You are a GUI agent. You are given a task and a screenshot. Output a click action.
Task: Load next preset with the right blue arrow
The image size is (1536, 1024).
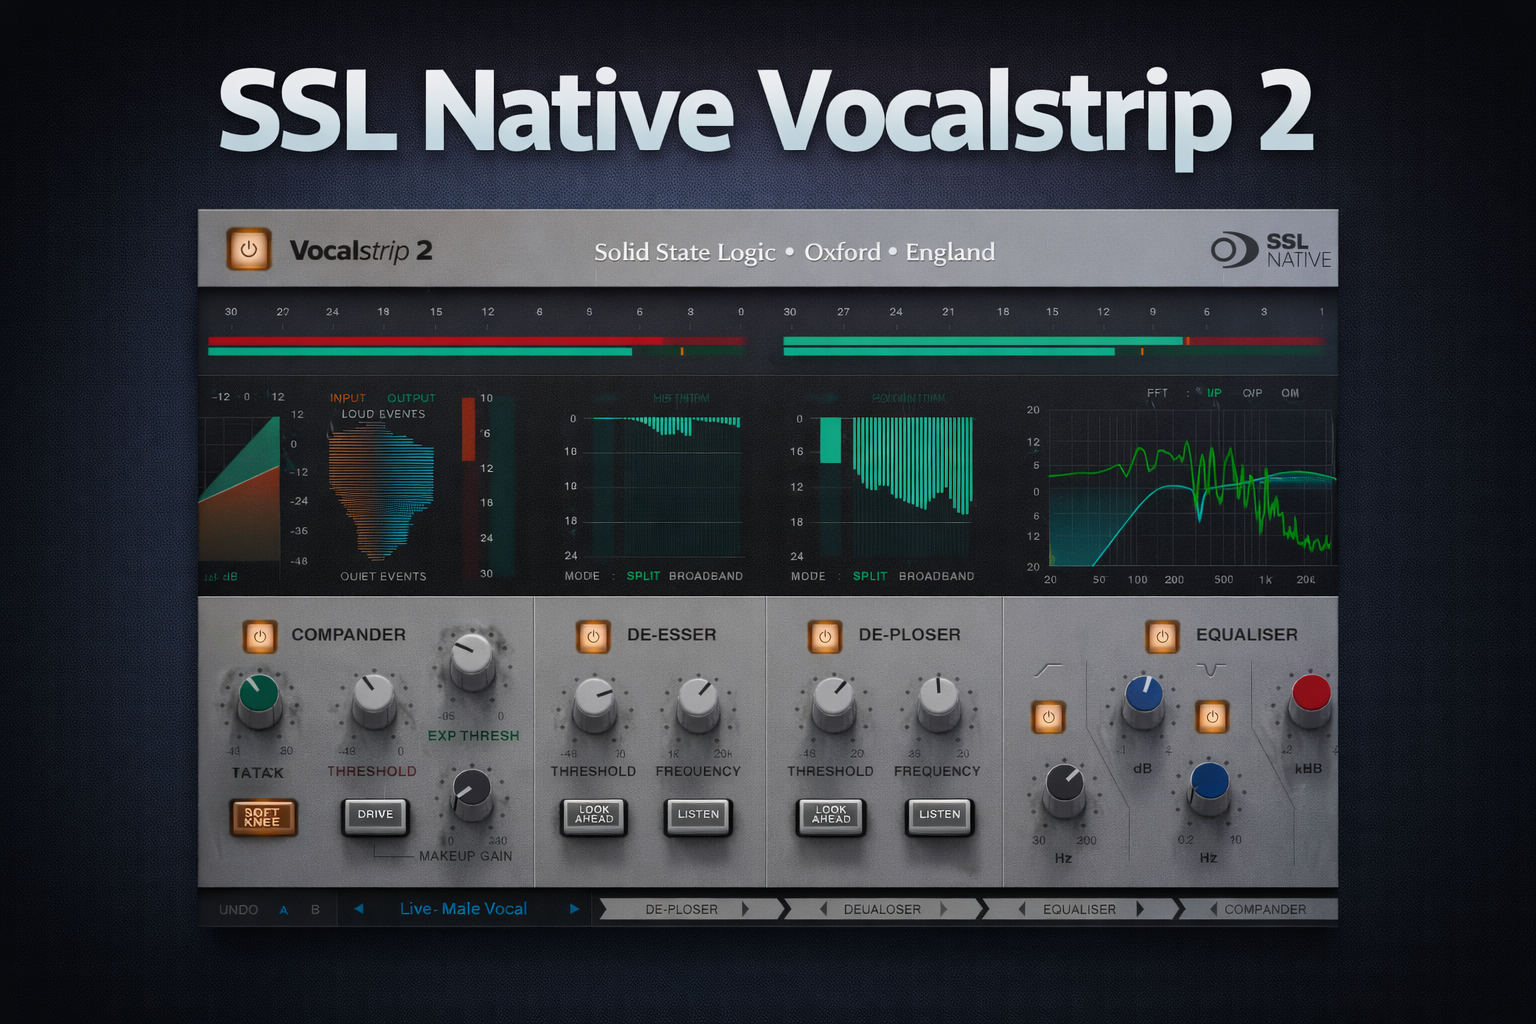coord(574,909)
